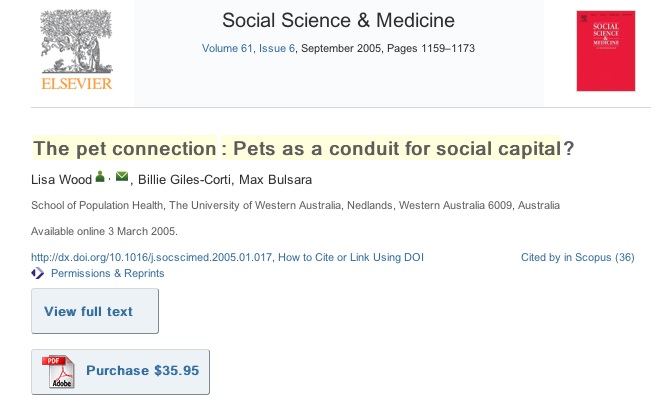This screenshot has height=405, width=661.
Task: View Cited by in Scopus (36)
Action: point(578,257)
